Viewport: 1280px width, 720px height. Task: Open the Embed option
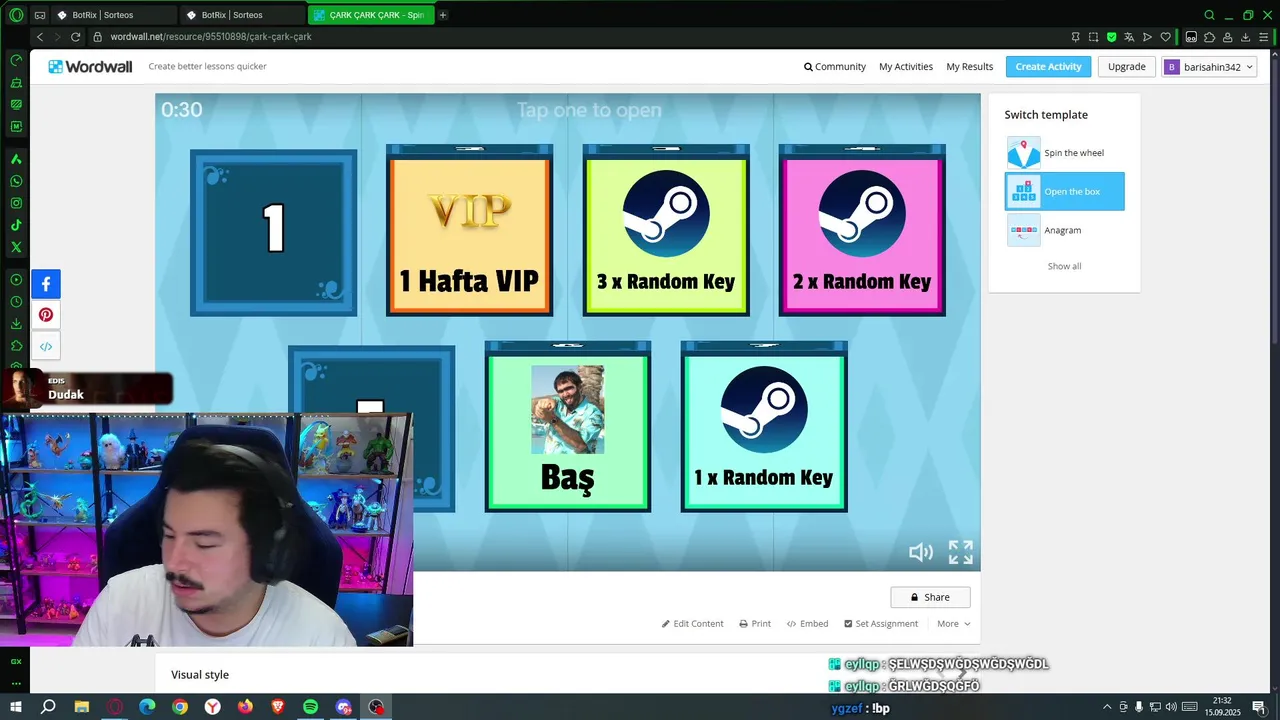(x=807, y=623)
